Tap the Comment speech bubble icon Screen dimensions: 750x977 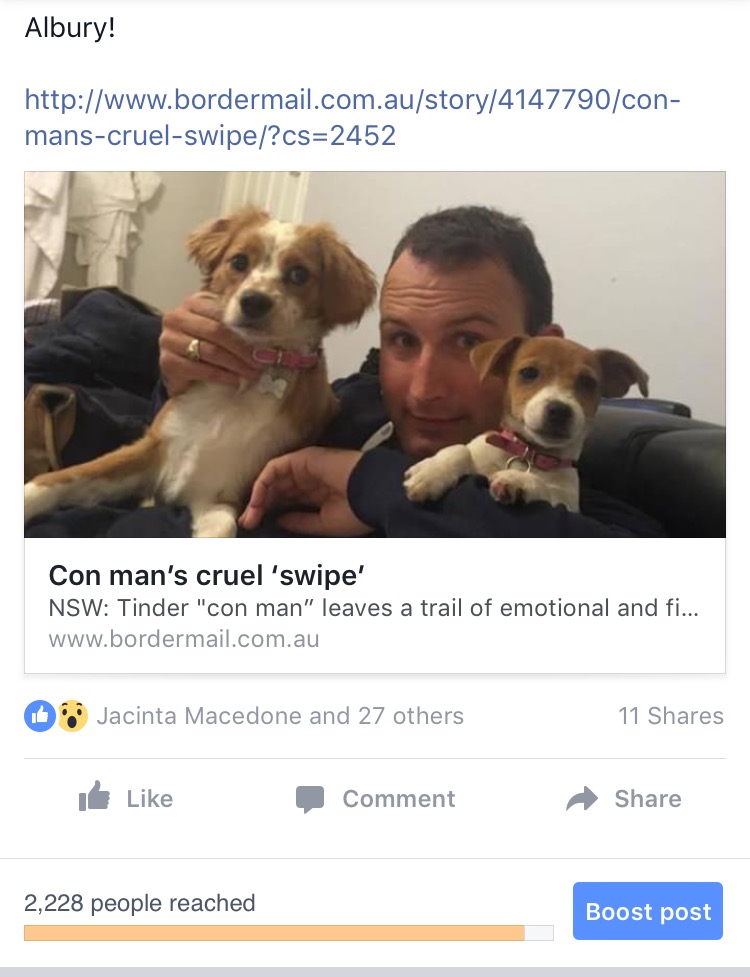pos(310,799)
